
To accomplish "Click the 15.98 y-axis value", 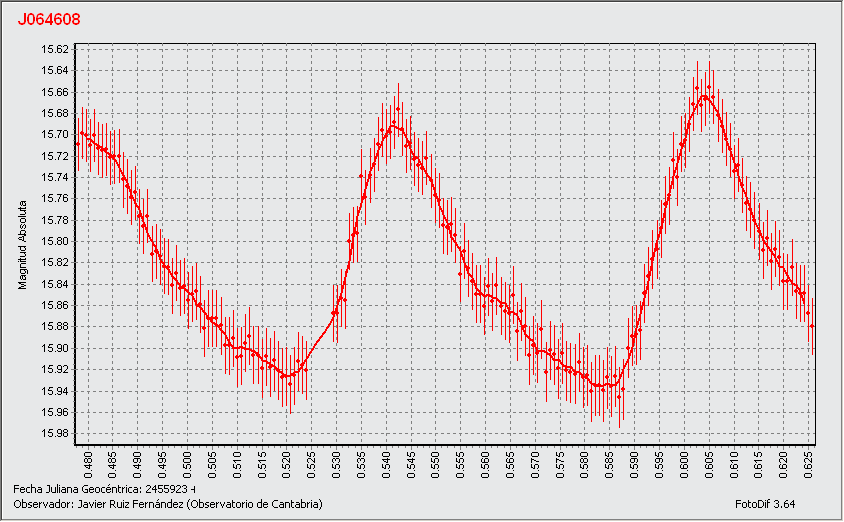I will point(55,434).
